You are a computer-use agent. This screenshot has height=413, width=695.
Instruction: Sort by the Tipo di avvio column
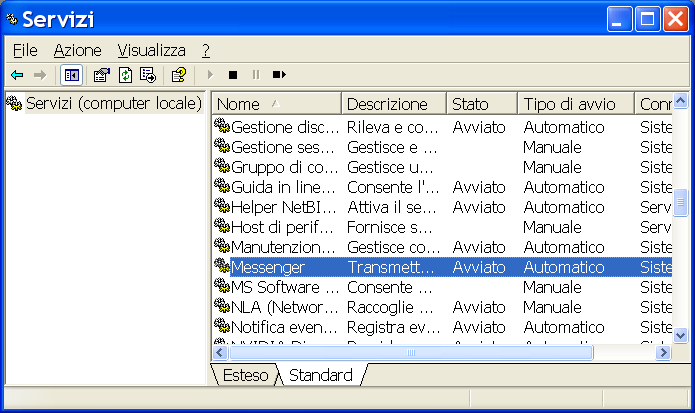click(575, 104)
